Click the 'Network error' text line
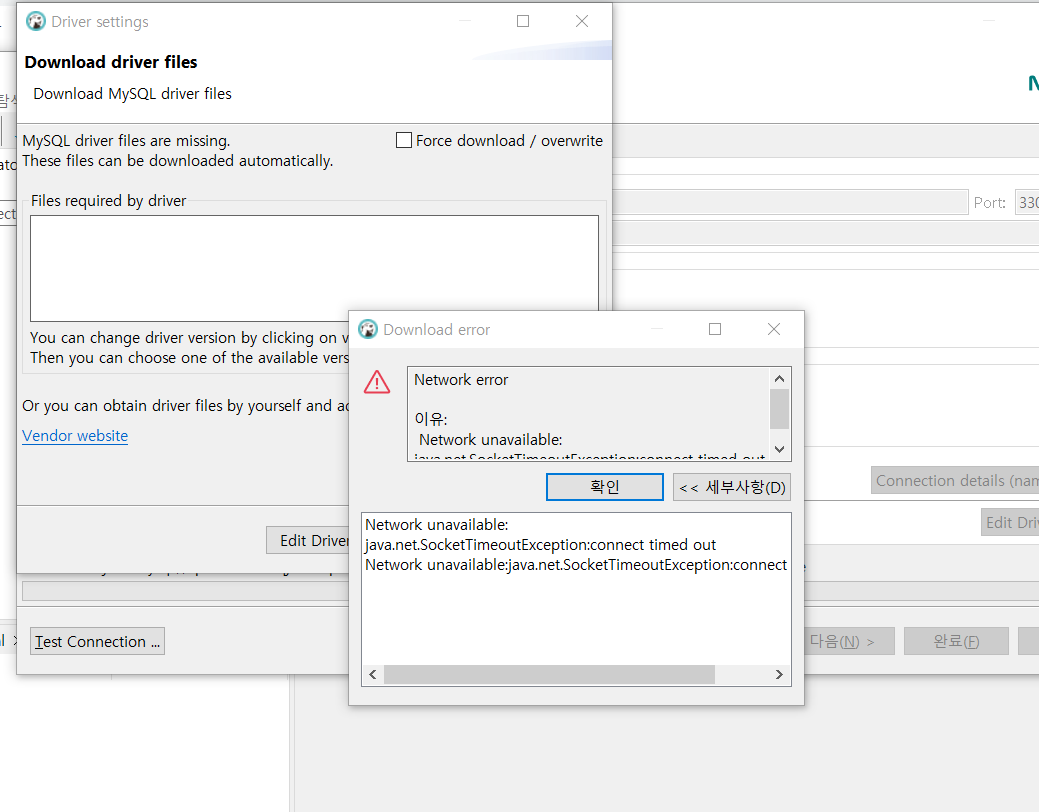 click(461, 380)
